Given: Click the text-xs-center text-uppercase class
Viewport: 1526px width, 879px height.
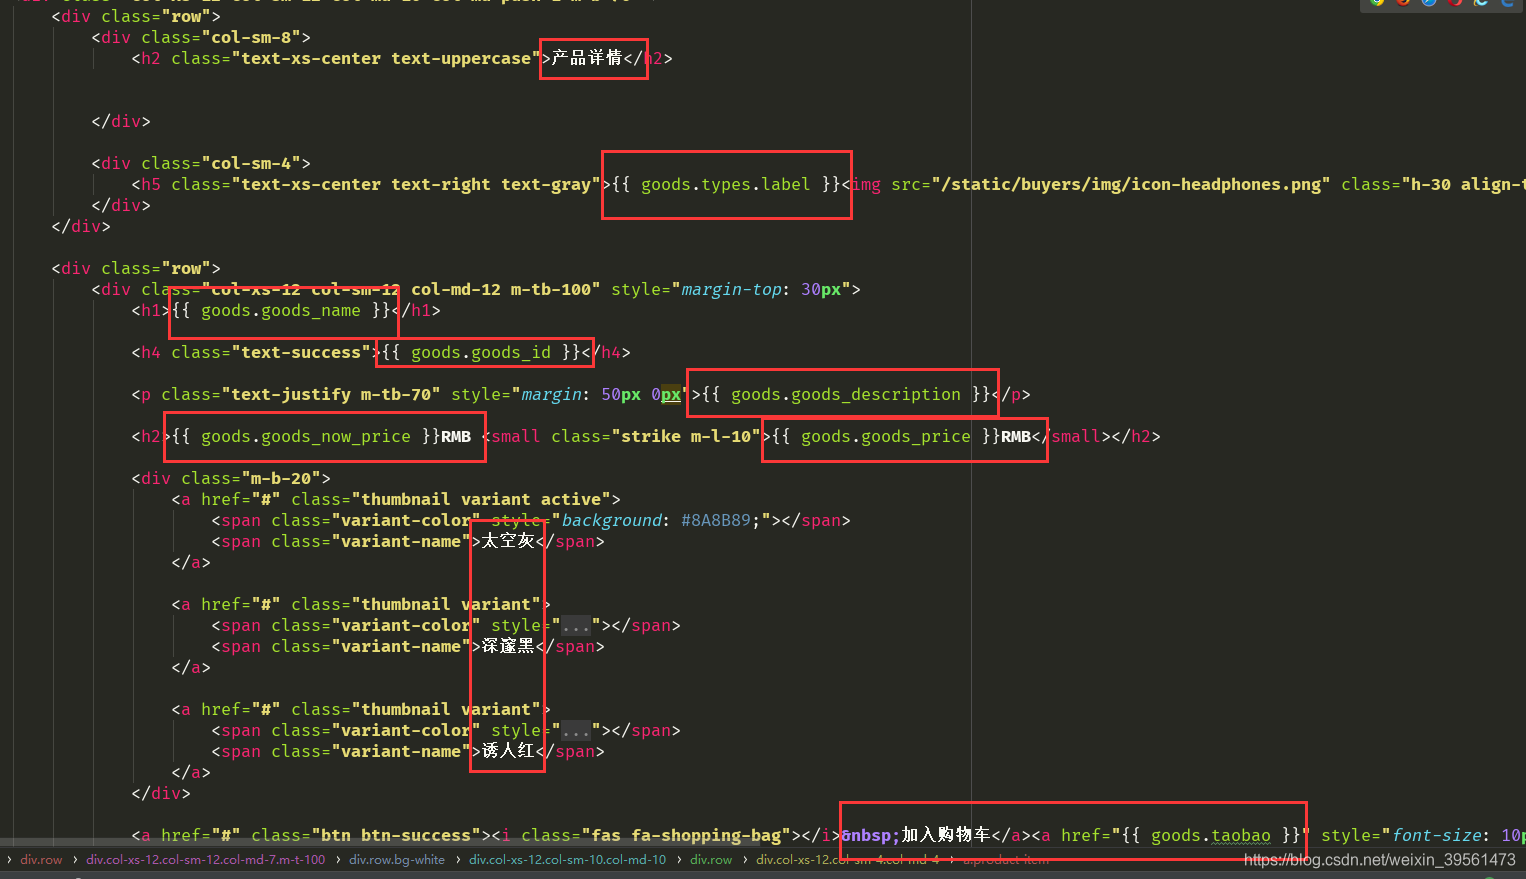Looking at the screenshot, I should 386,59.
